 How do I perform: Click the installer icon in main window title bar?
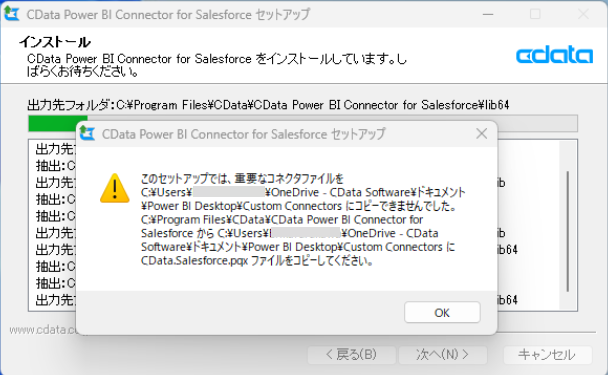12,14
